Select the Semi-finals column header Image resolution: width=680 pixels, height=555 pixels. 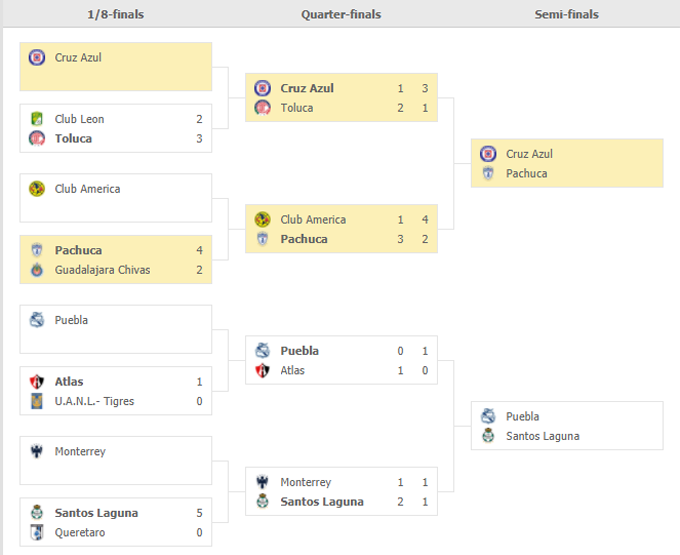[567, 14]
